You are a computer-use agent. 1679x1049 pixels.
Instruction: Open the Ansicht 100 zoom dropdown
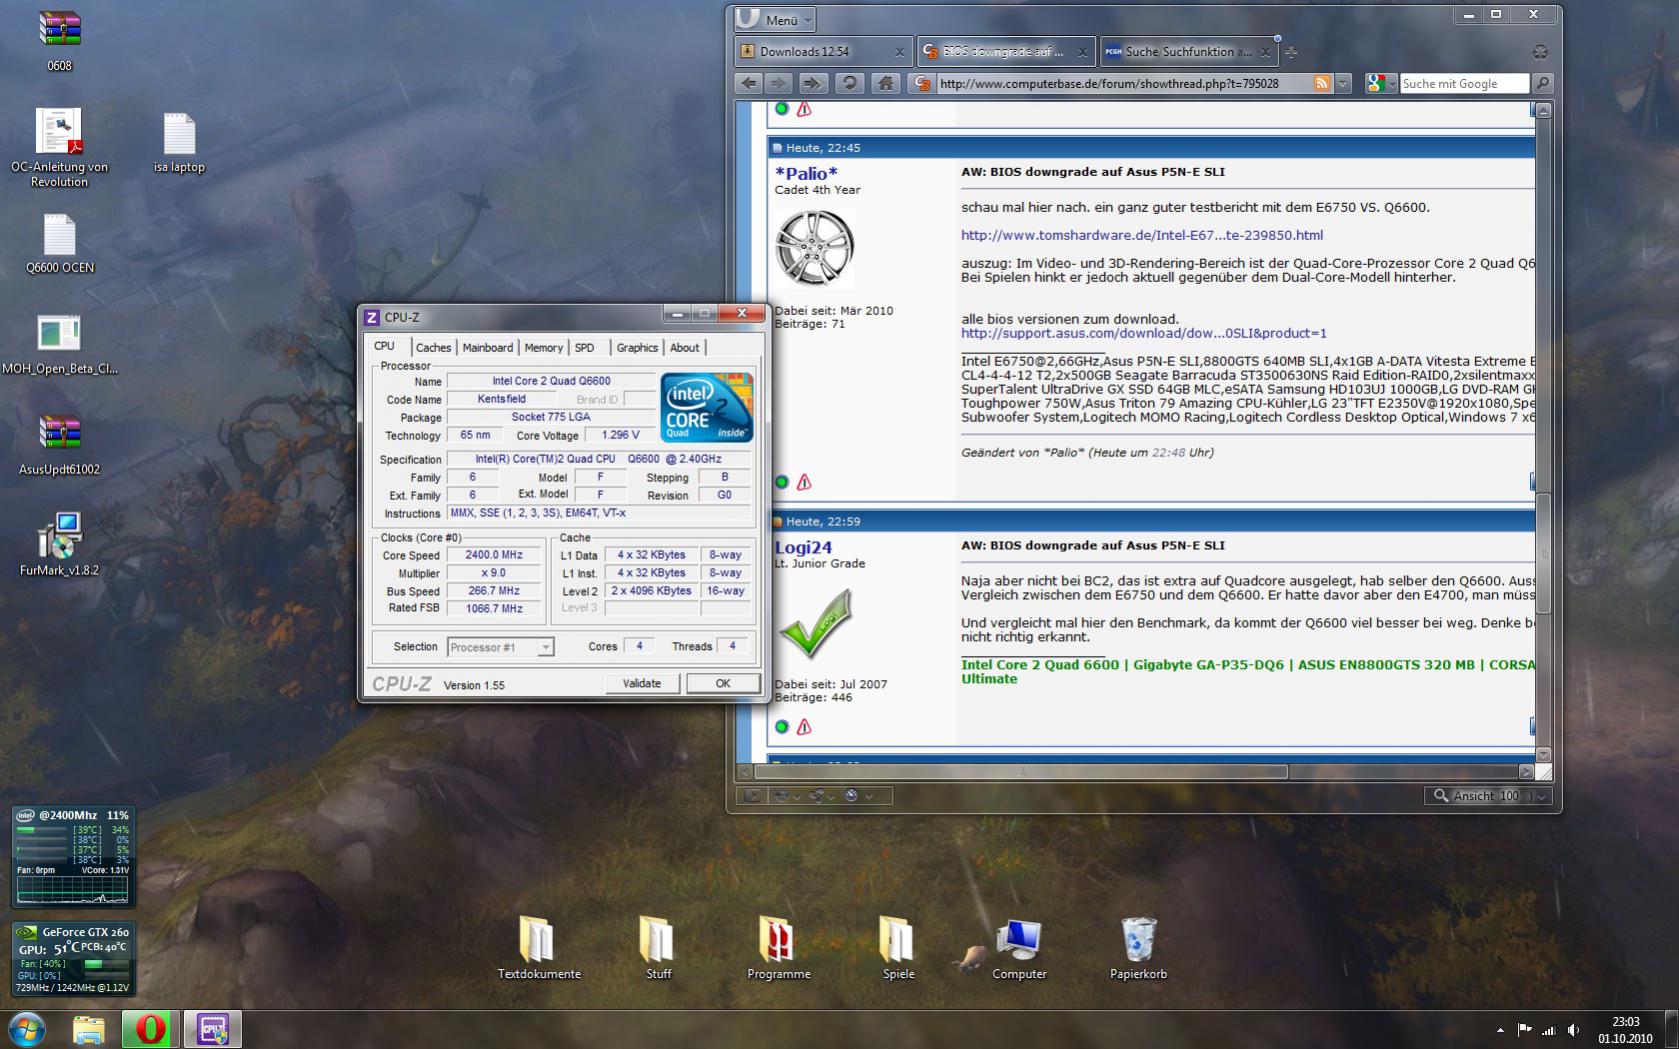click(1488, 796)
